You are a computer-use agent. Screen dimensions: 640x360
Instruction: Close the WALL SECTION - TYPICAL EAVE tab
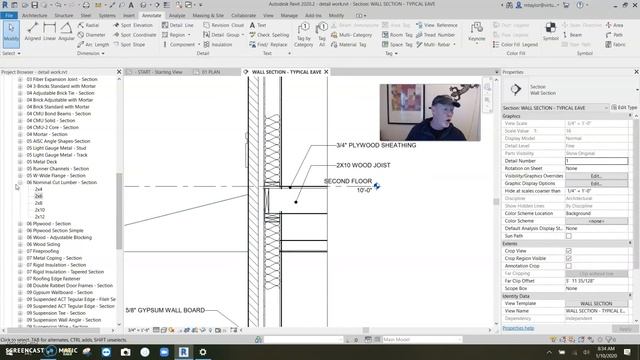coord(326,72)
